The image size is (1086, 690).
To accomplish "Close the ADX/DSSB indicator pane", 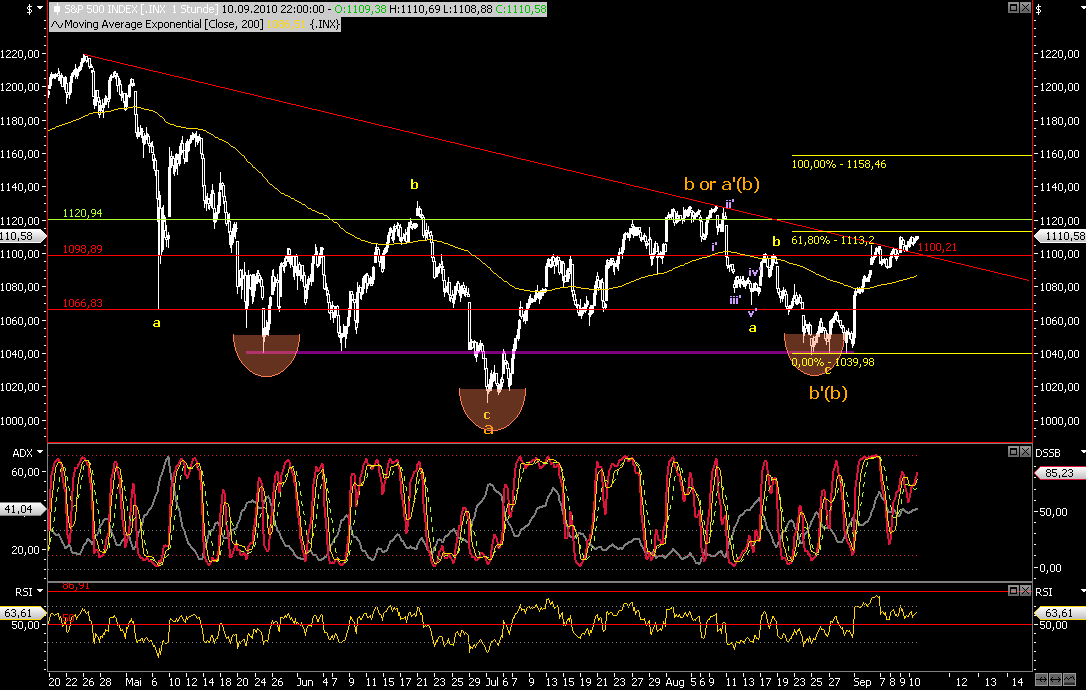I will [1025, 452].
